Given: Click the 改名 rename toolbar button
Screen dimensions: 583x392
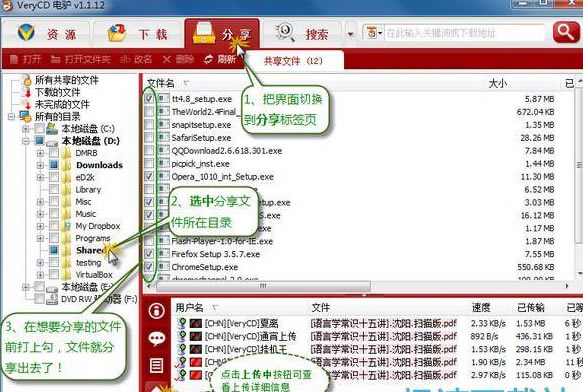Looking at the screenshot, I should [x=136, y=60].
